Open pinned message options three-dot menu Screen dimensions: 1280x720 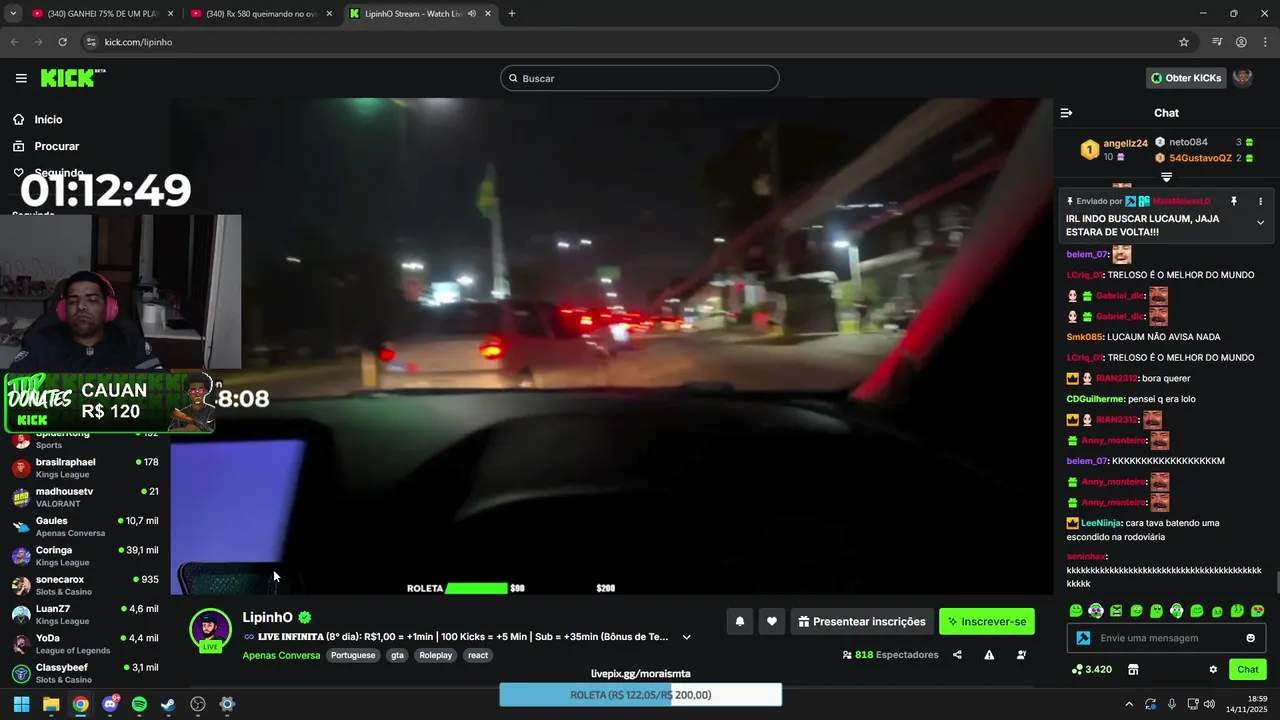pos(1260,201)
